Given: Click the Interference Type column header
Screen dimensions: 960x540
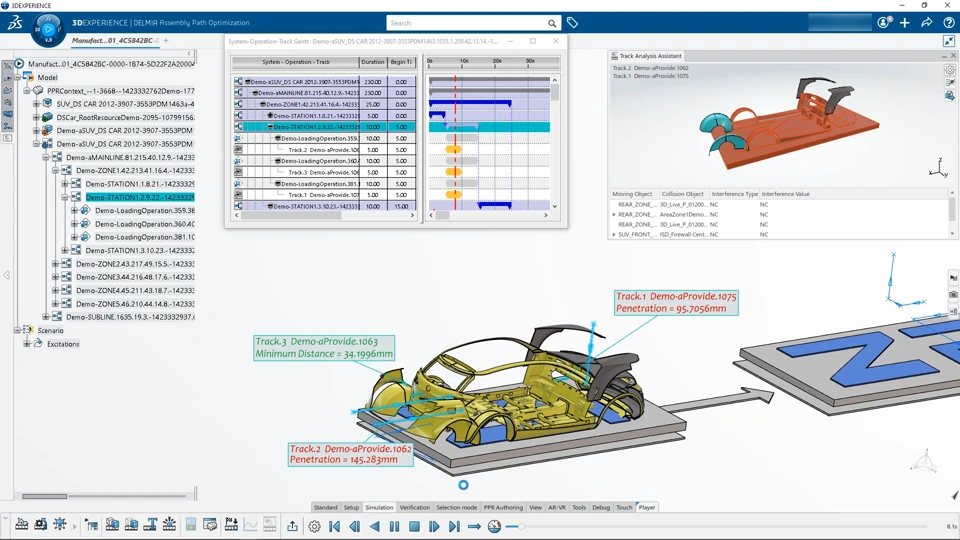Looking at the screenshot, I should 734,194.
